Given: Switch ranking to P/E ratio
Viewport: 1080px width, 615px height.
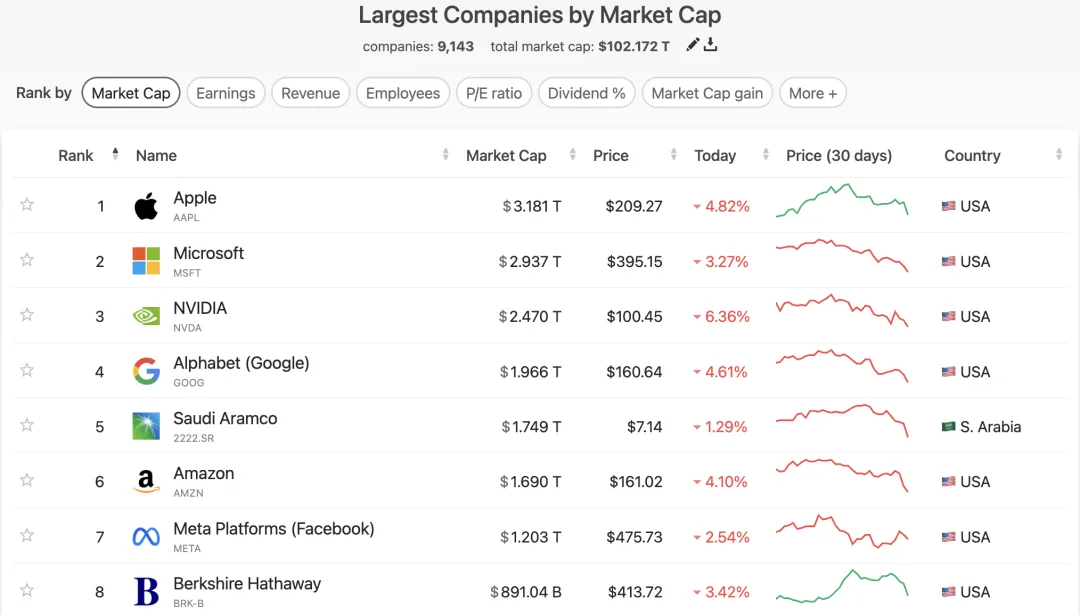Looking at the screenshot, I should click(493, 93).
